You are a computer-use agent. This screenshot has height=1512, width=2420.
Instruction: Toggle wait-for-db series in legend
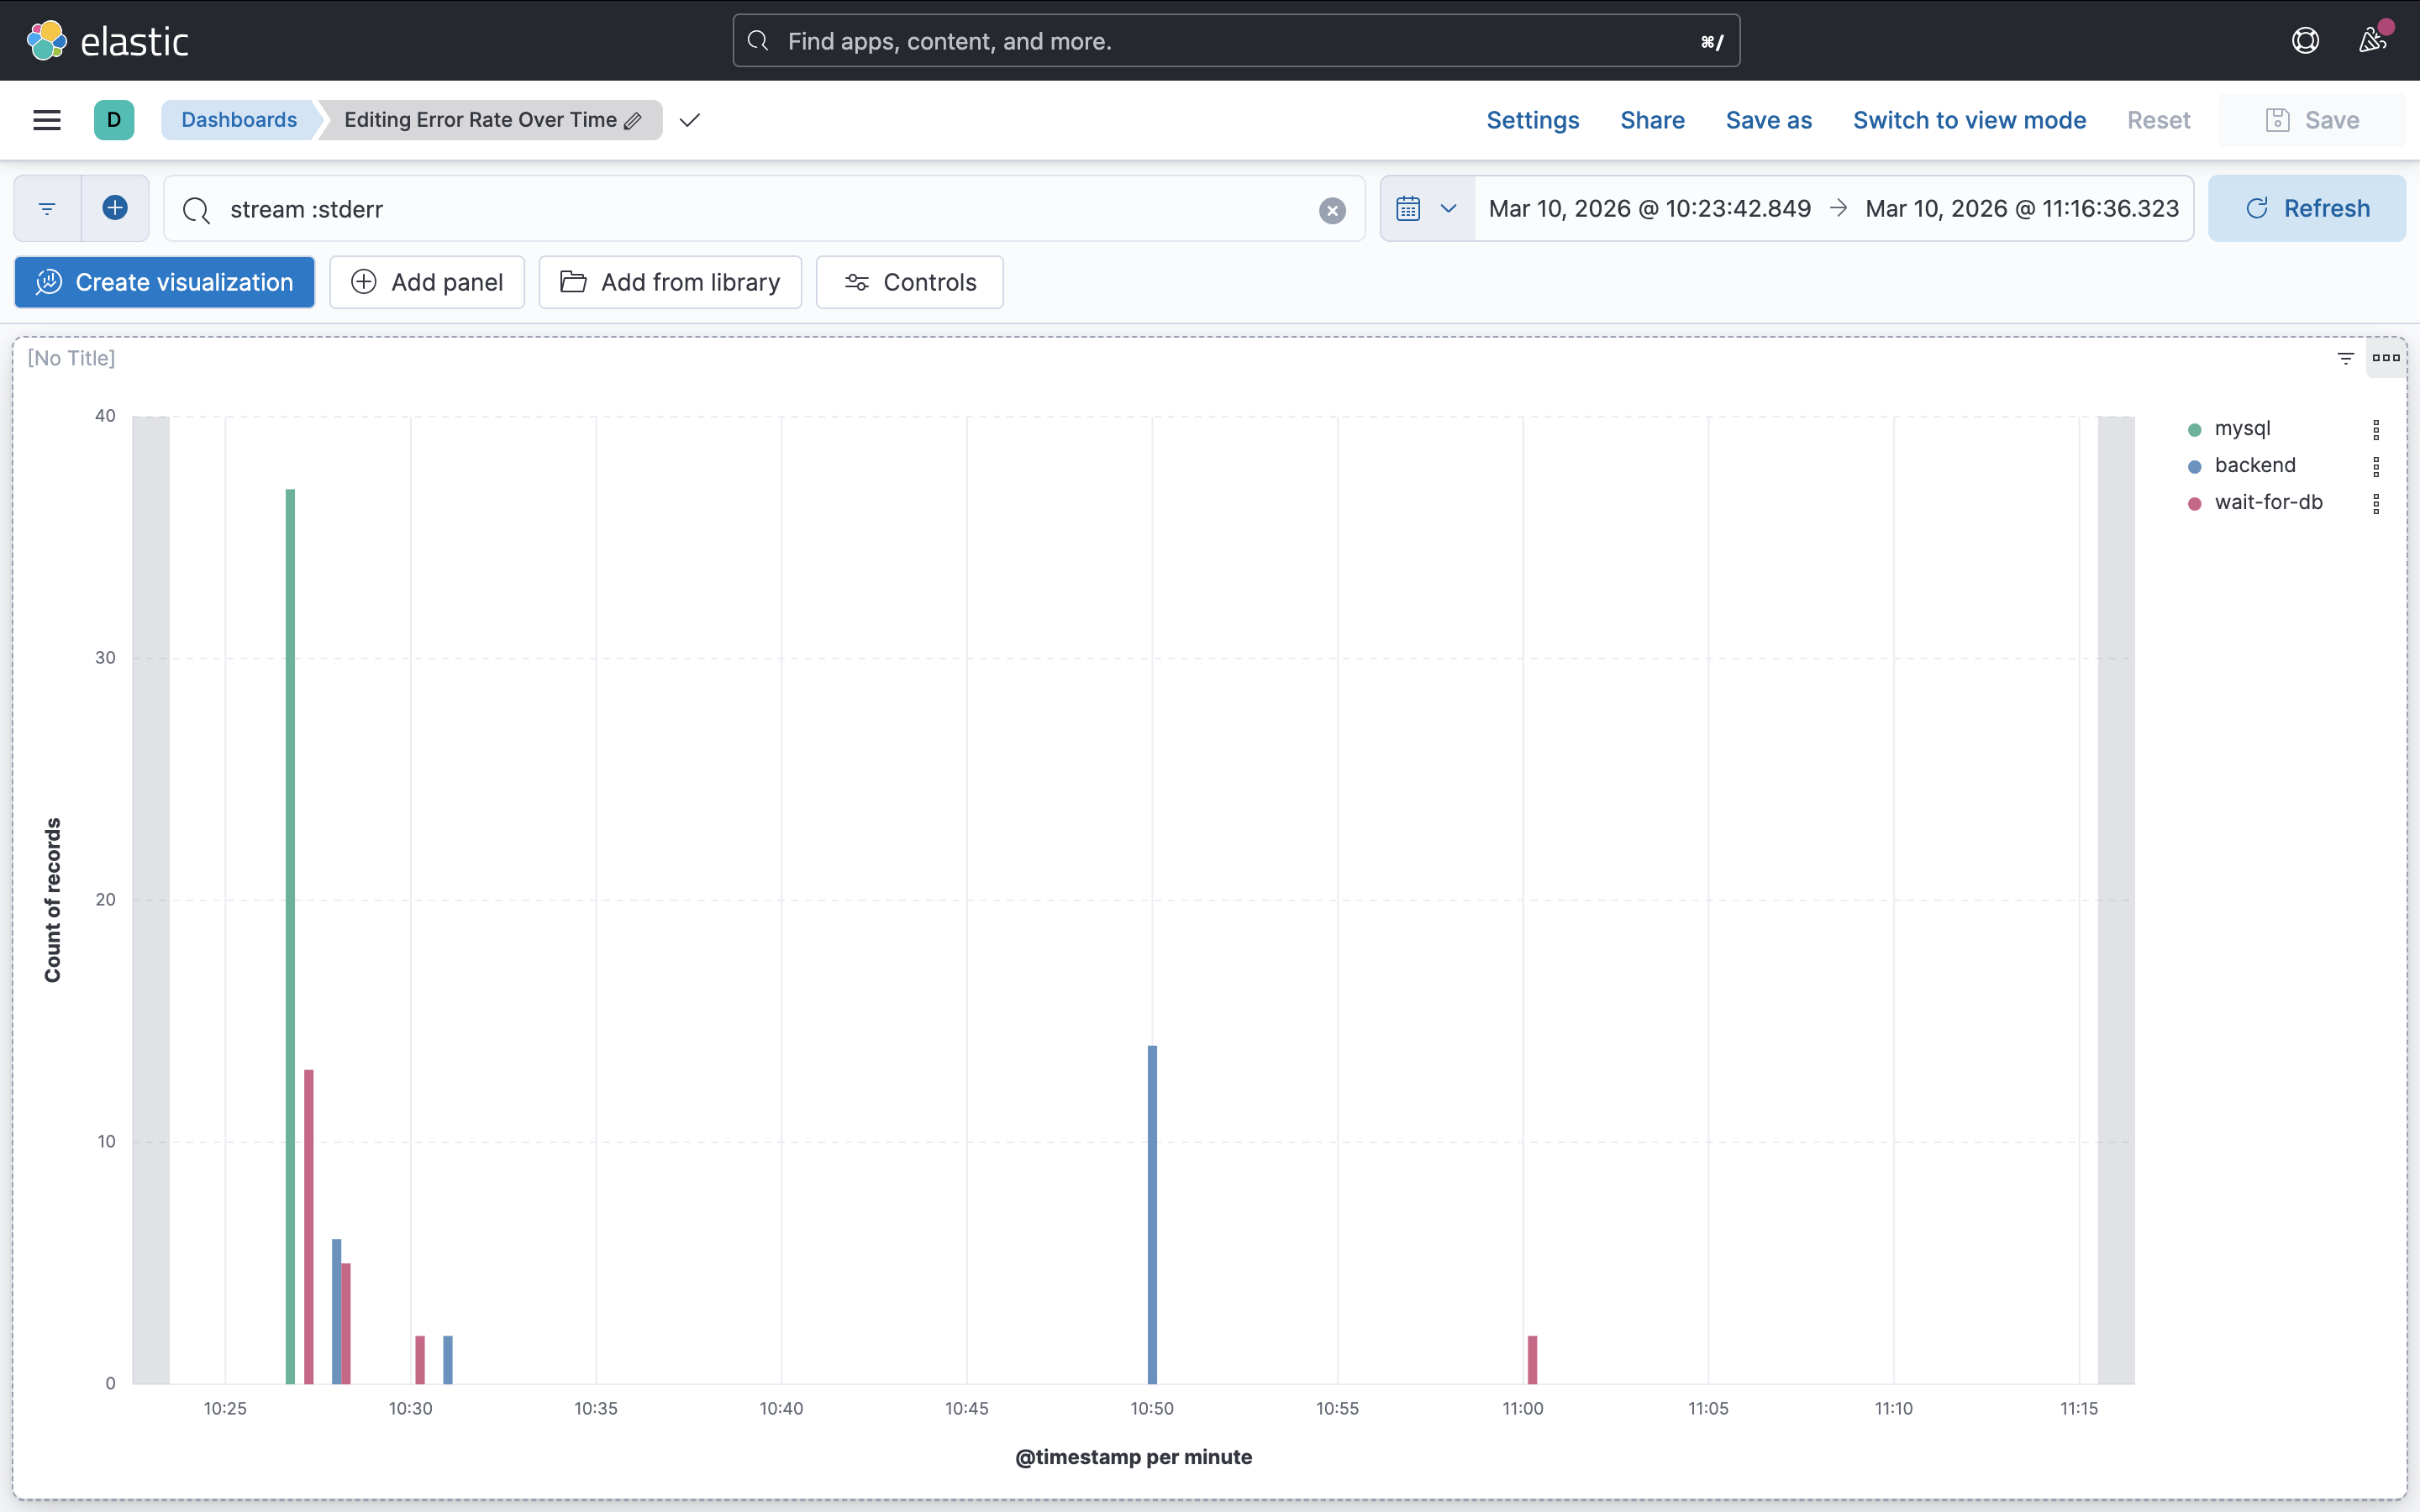click(2268, 503)
